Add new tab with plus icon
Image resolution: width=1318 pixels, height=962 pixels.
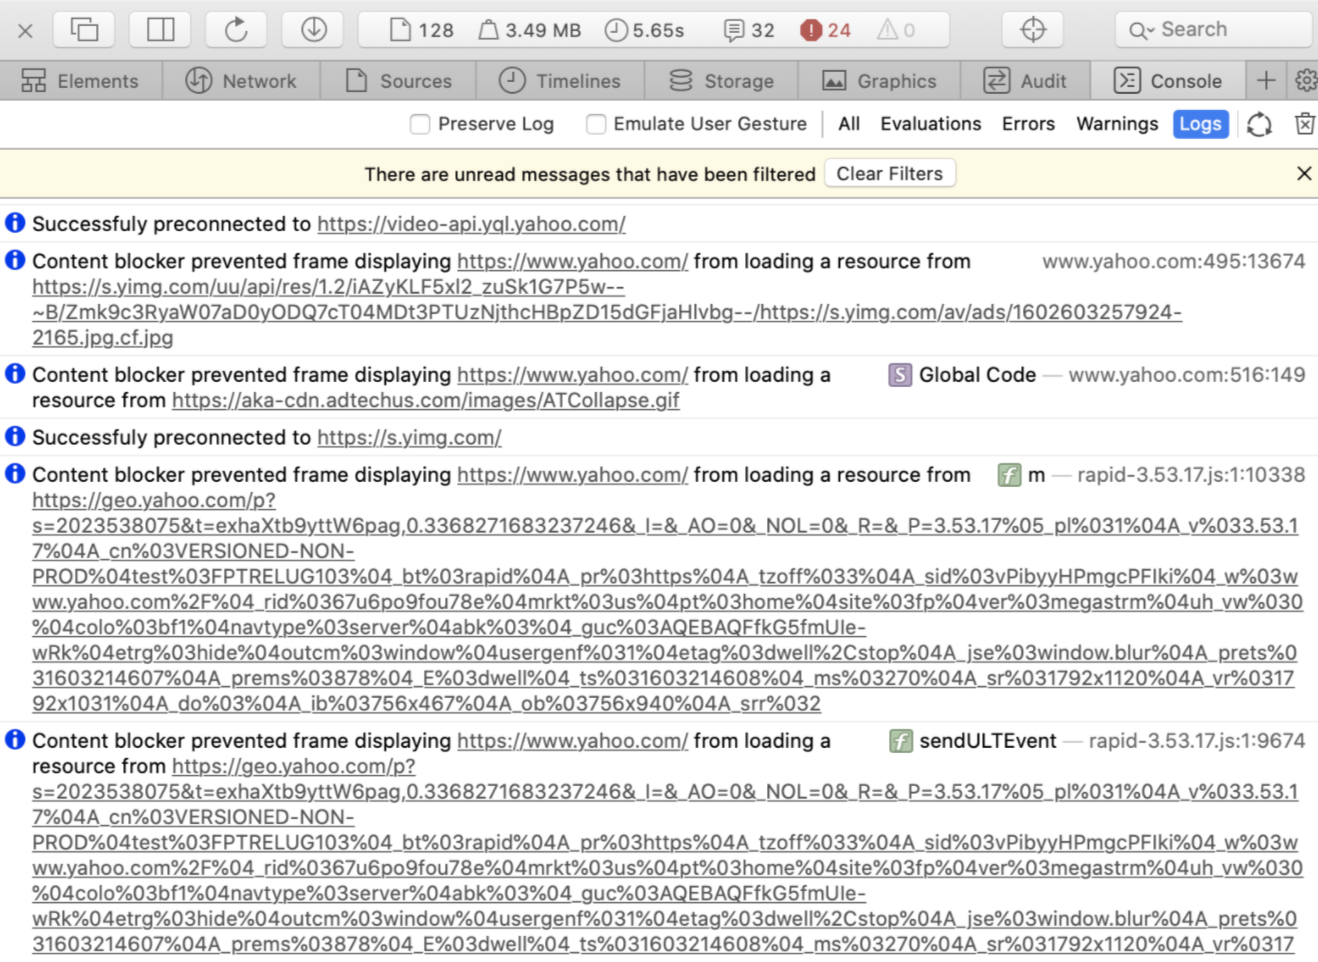pyautogui.click(x=1266, y=81)
